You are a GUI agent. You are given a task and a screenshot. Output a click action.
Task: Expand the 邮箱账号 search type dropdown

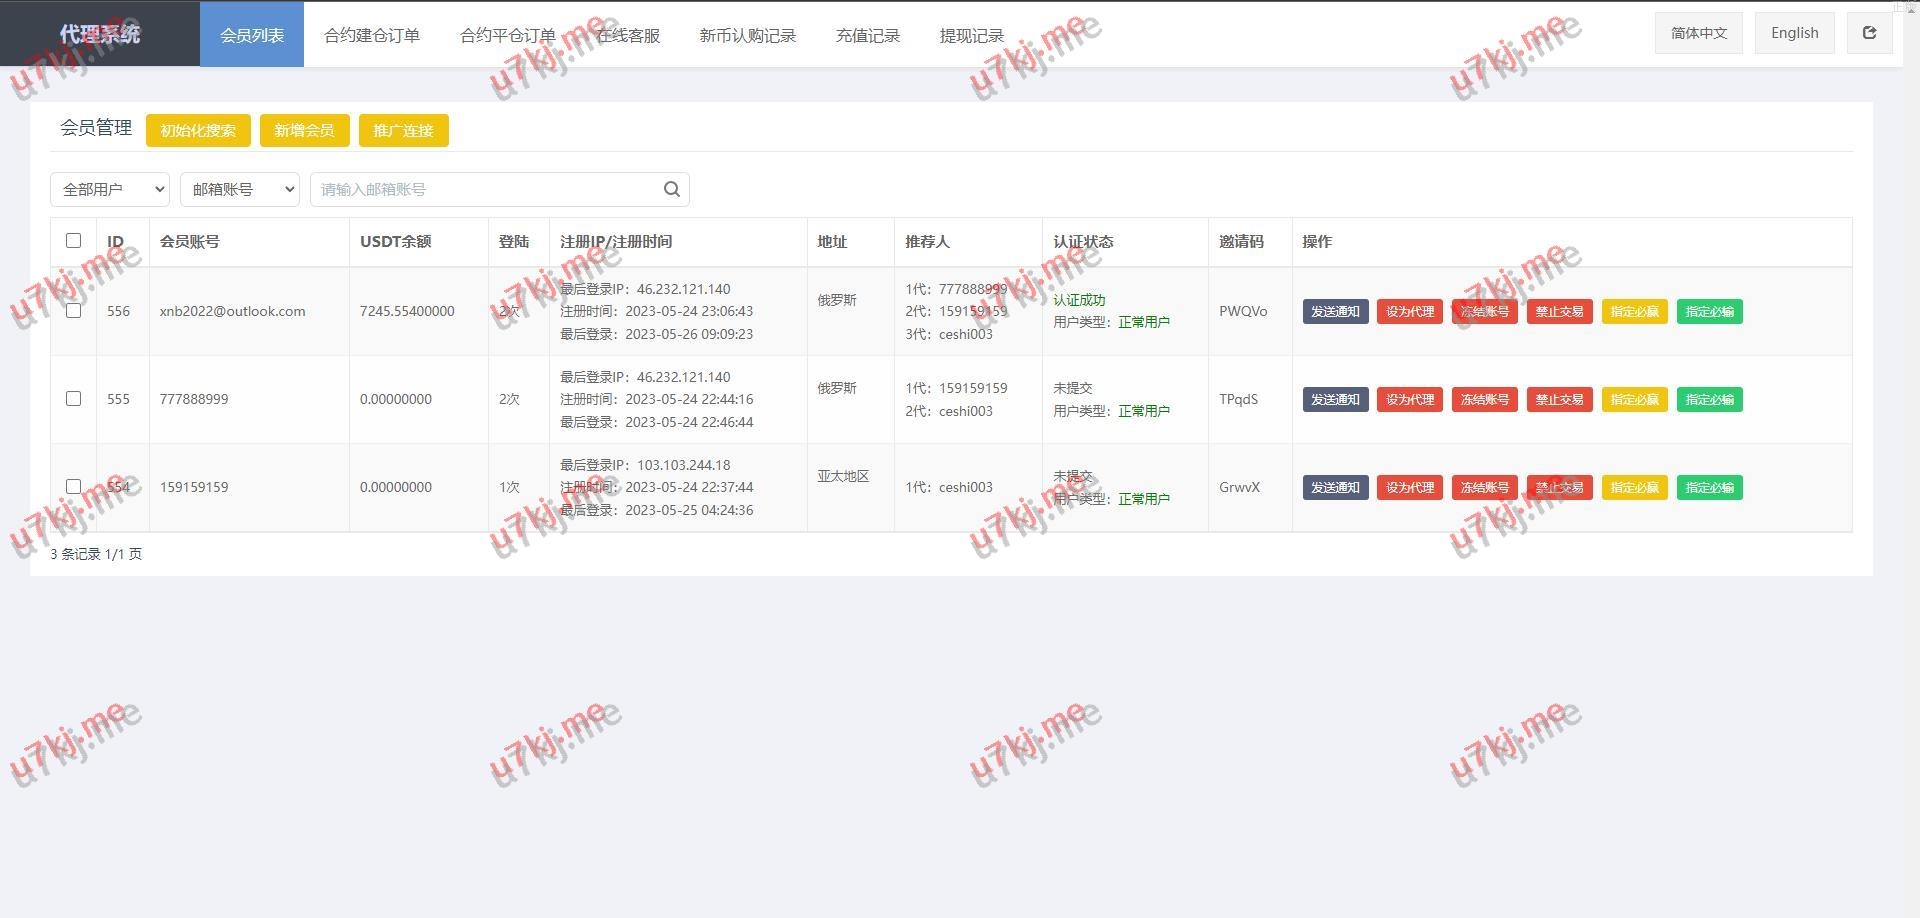coord(240,189)
